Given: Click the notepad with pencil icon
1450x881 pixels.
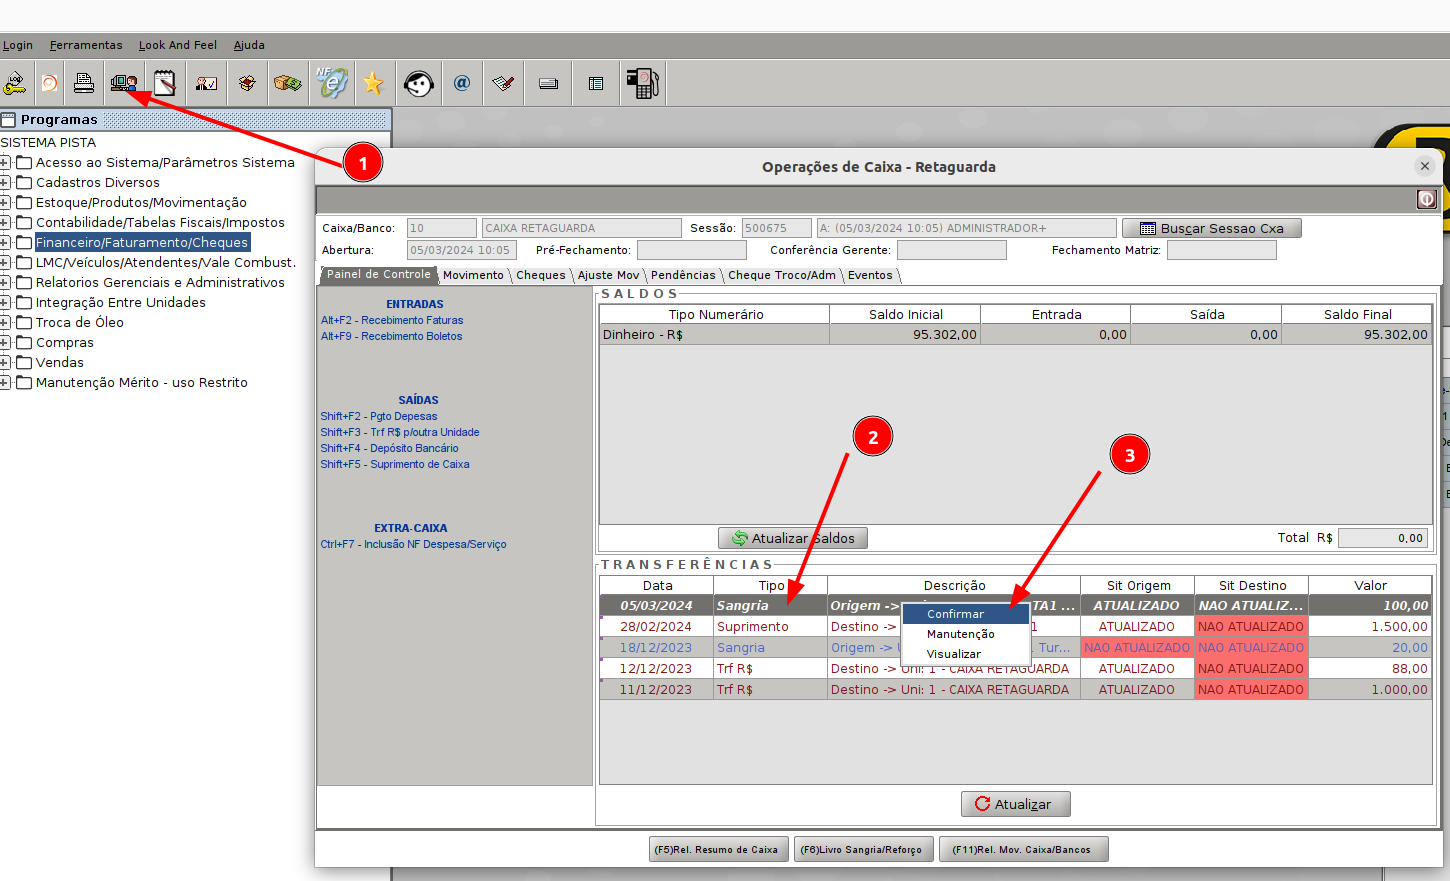Looking at the screenshot, I should click(165, 84).
